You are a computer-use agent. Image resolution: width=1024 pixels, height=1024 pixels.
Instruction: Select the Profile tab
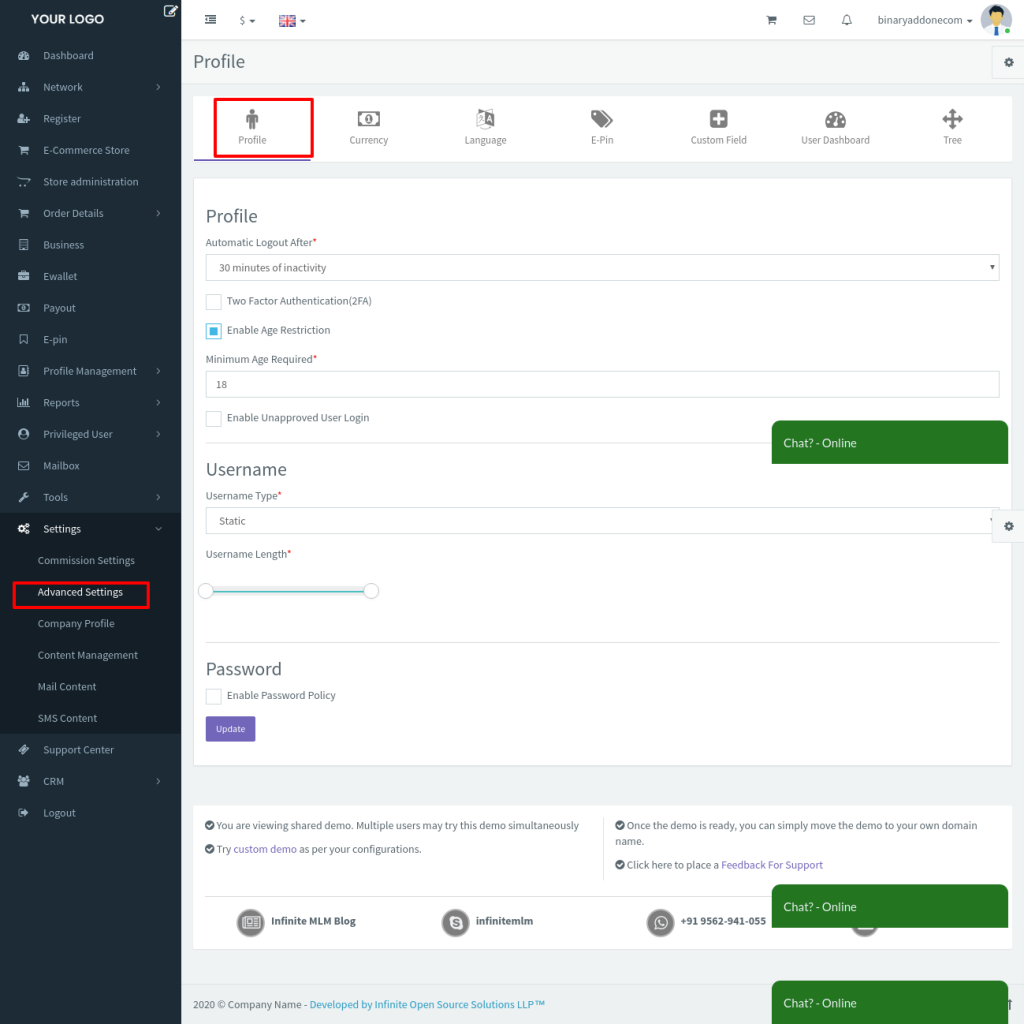point(252,128)
